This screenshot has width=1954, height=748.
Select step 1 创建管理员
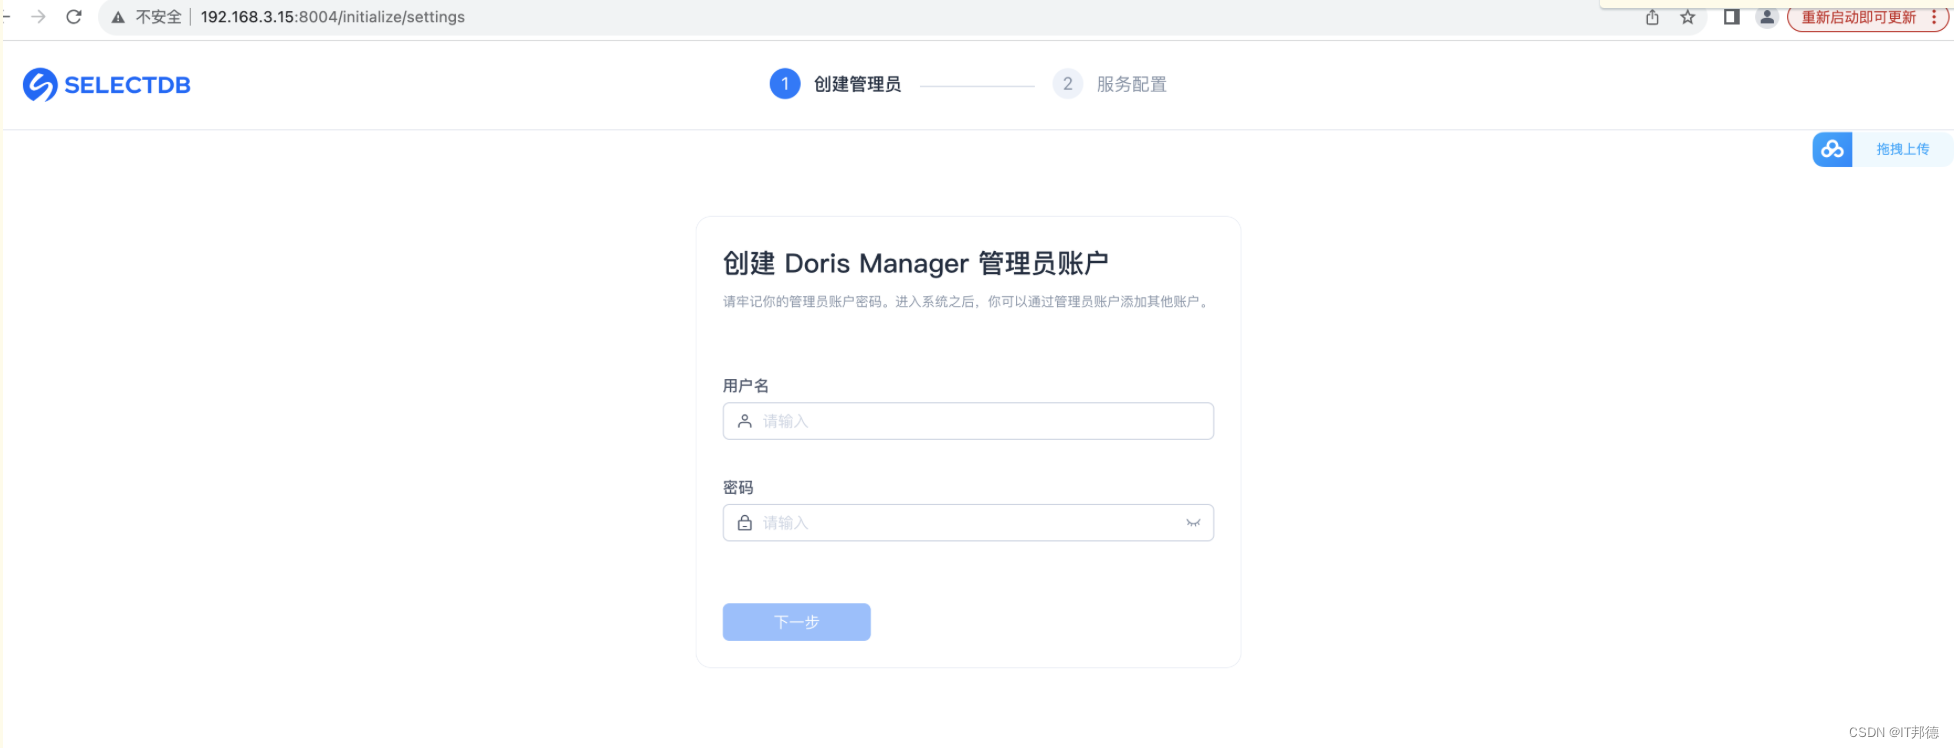[836, 84]
